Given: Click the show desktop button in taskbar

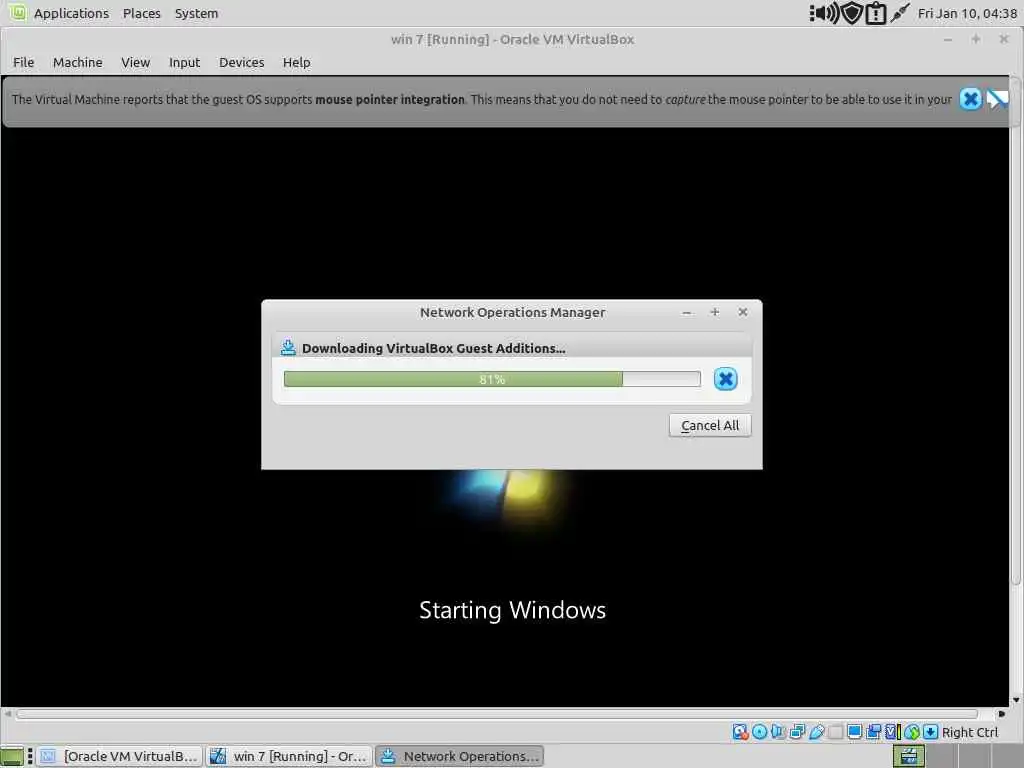Looking at the screenshot, I should tap(12, 756).
